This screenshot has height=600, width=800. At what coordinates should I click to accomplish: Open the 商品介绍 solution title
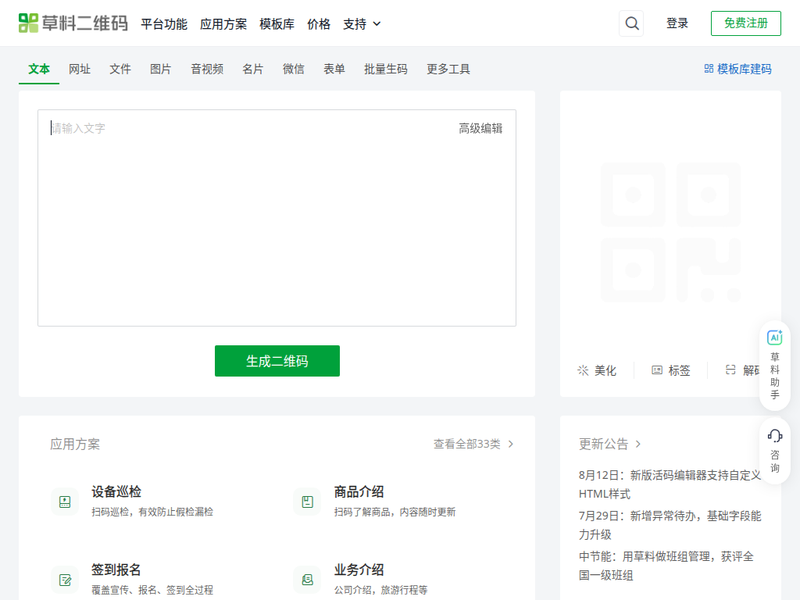(359, 492)
